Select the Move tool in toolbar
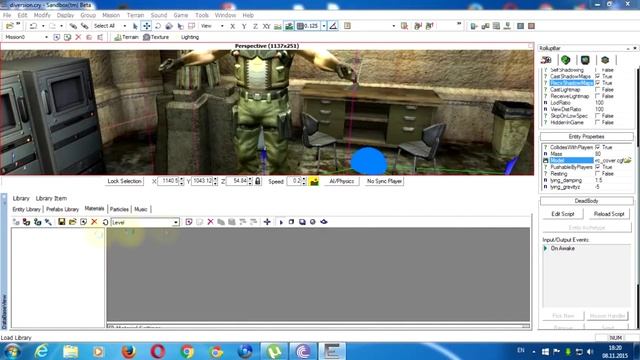Image resolution: width=640 pixels, height=360 pixels. point(146,26)
